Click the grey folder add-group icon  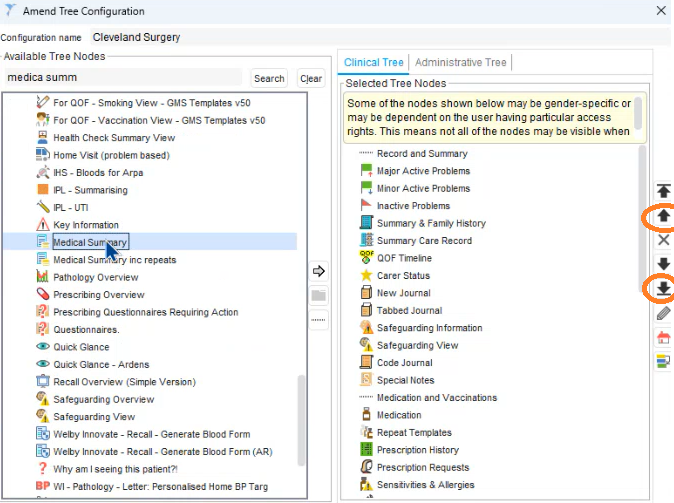[319, 295]
